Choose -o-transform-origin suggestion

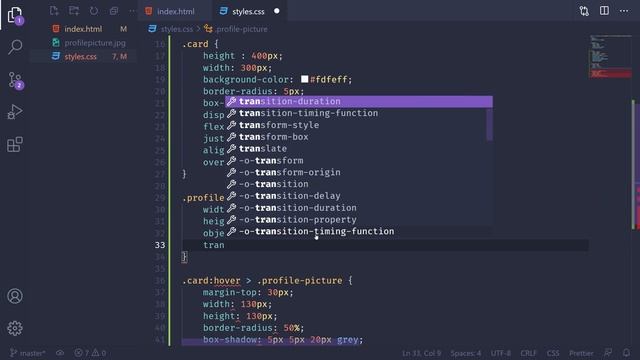(x=359, y=172)
